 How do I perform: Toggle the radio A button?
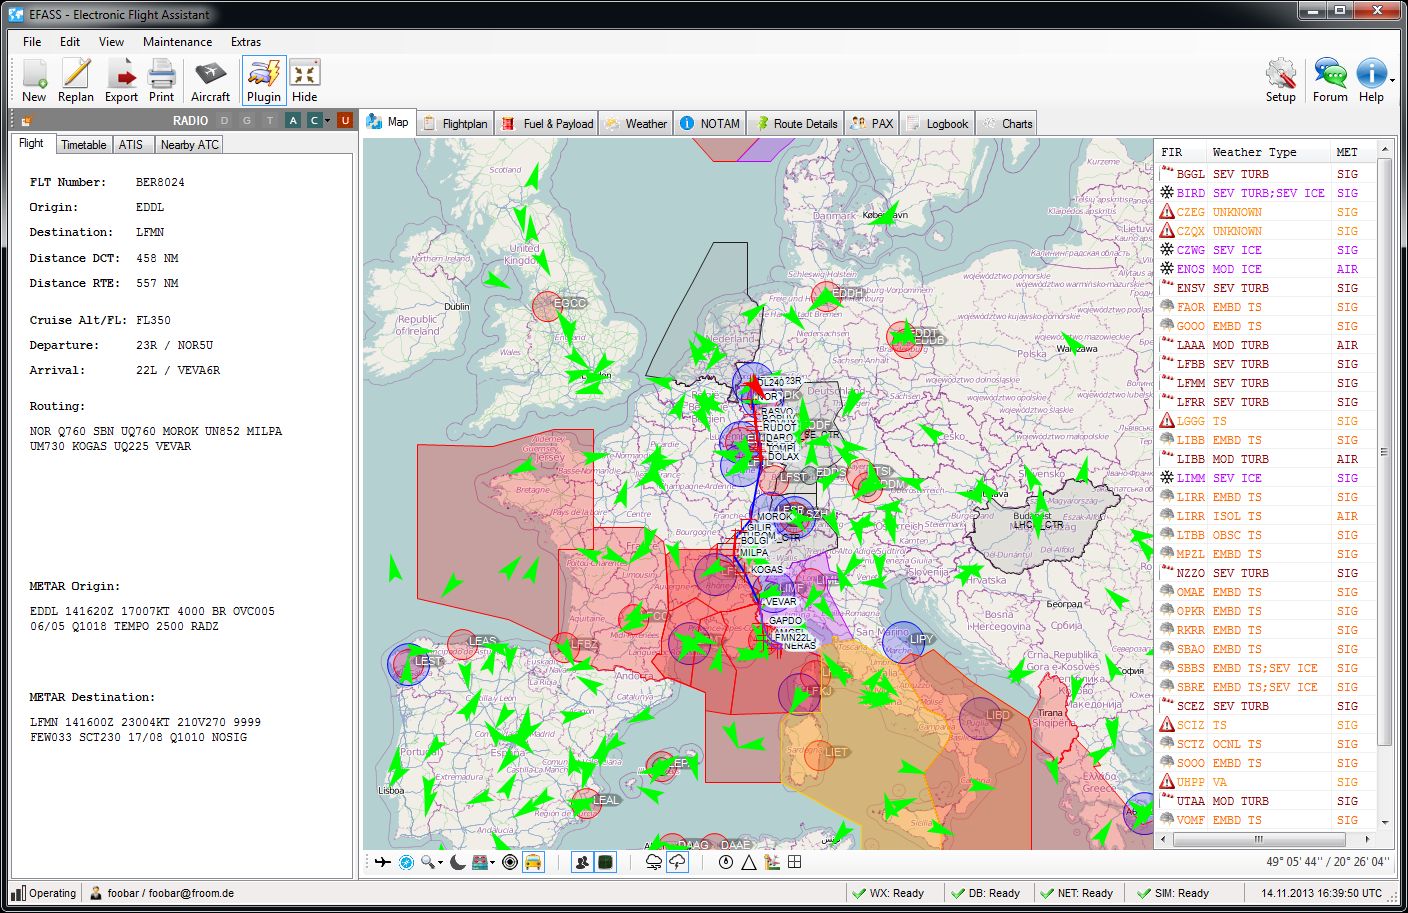click(293, 120)
